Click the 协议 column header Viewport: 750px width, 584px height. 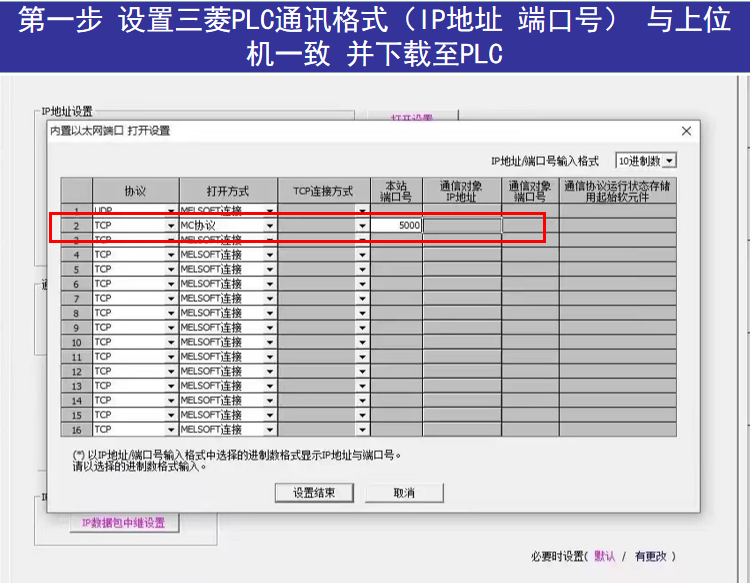click(x=136, y=191)
